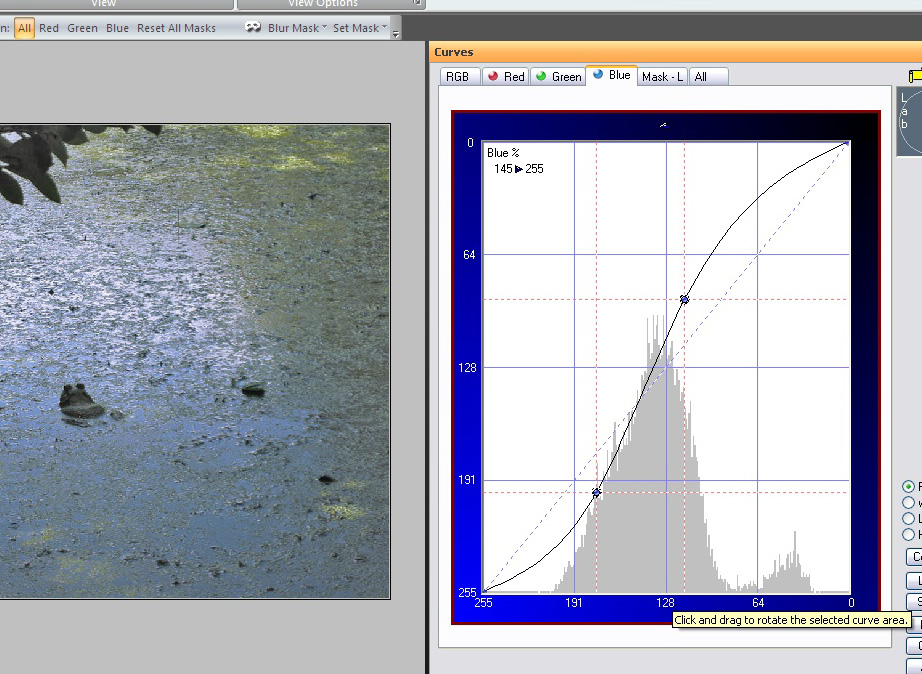The height and width of the screenshot is (674, 922).
Task: Switch to the Green curves tab
Action: (558, 76)
